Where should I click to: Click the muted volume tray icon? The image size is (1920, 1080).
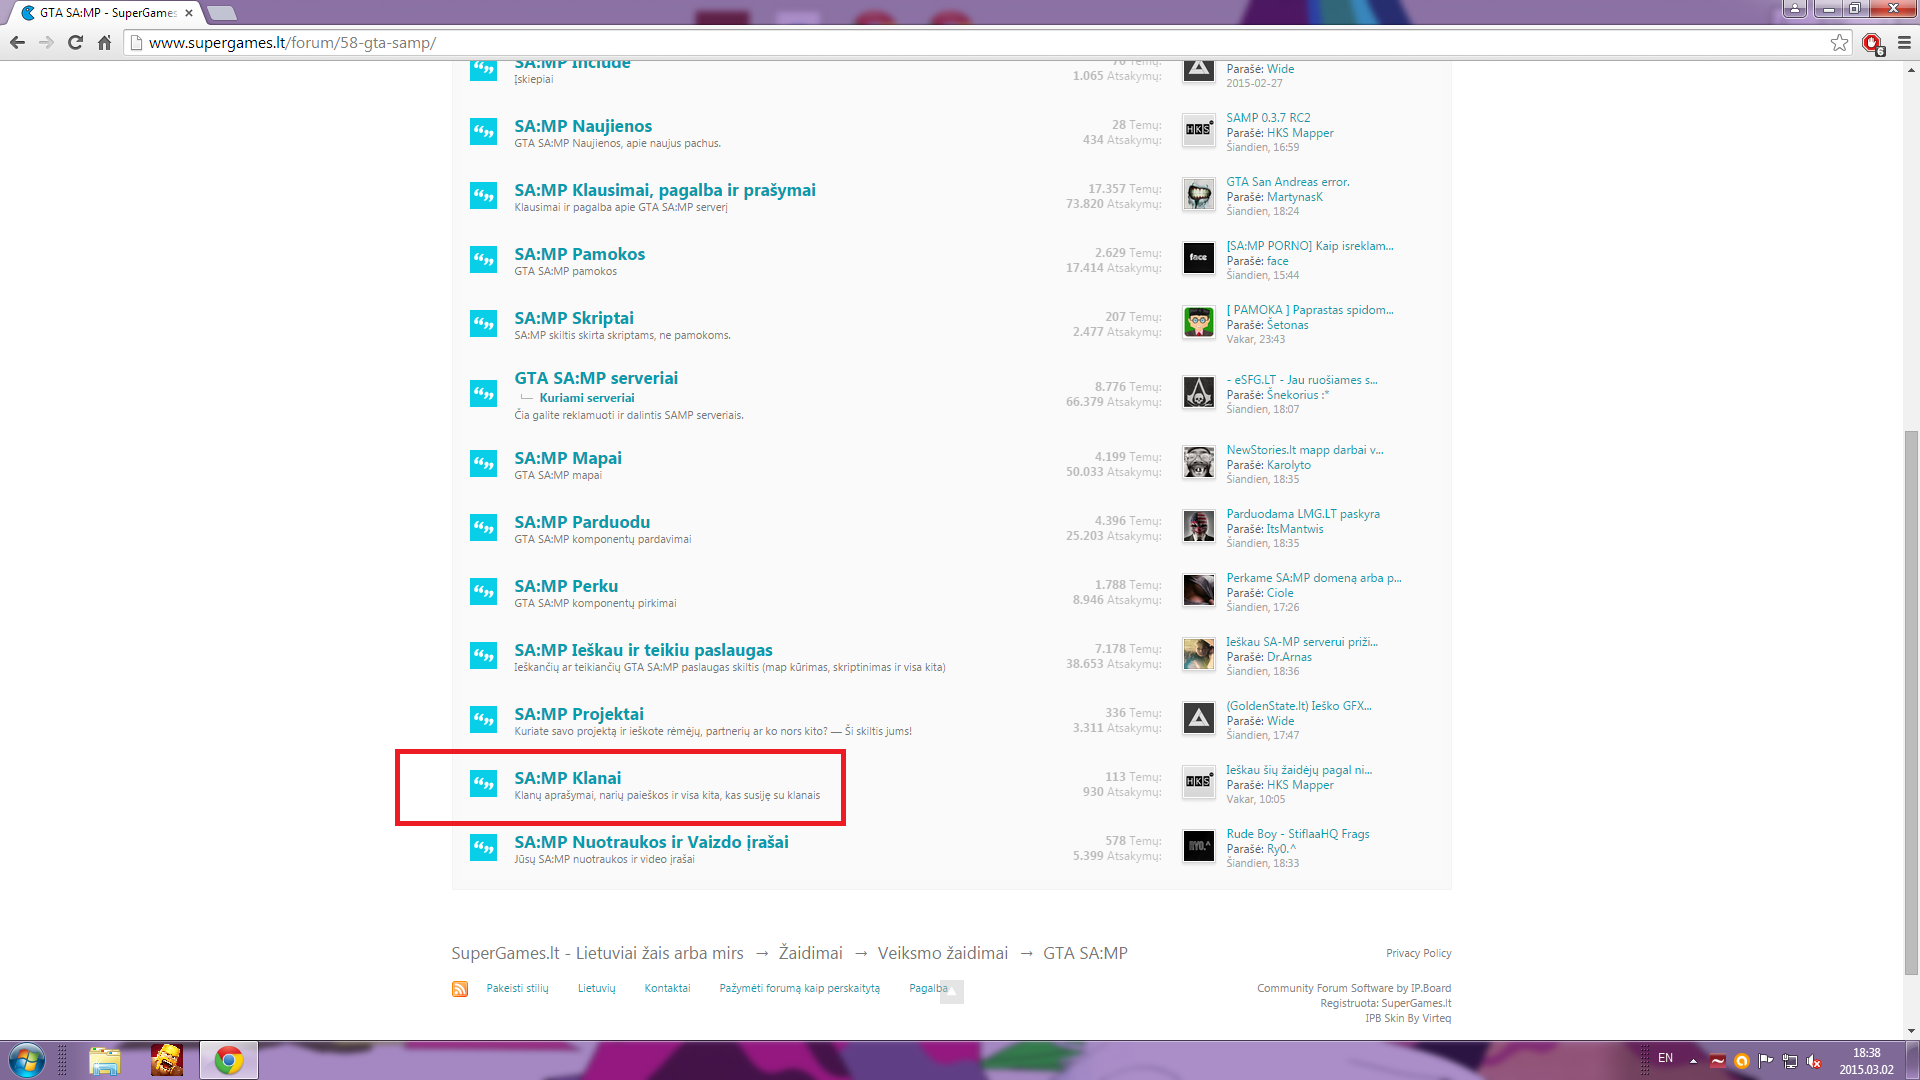(1814, 1061)
